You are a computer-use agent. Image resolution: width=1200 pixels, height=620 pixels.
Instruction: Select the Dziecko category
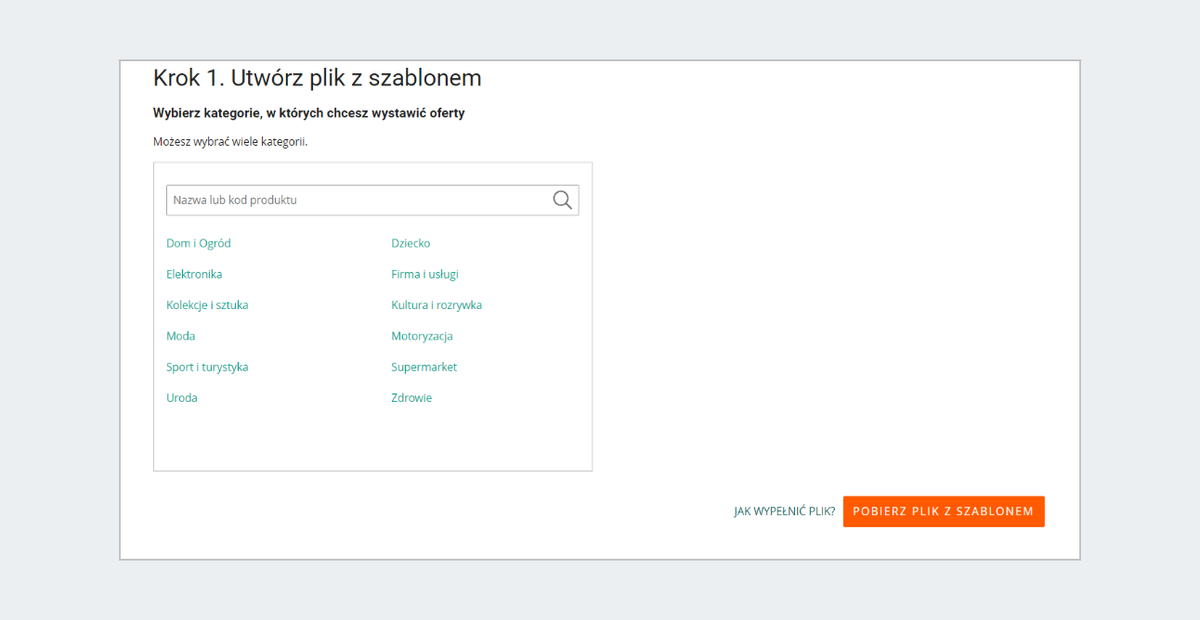tap(411, 243)
